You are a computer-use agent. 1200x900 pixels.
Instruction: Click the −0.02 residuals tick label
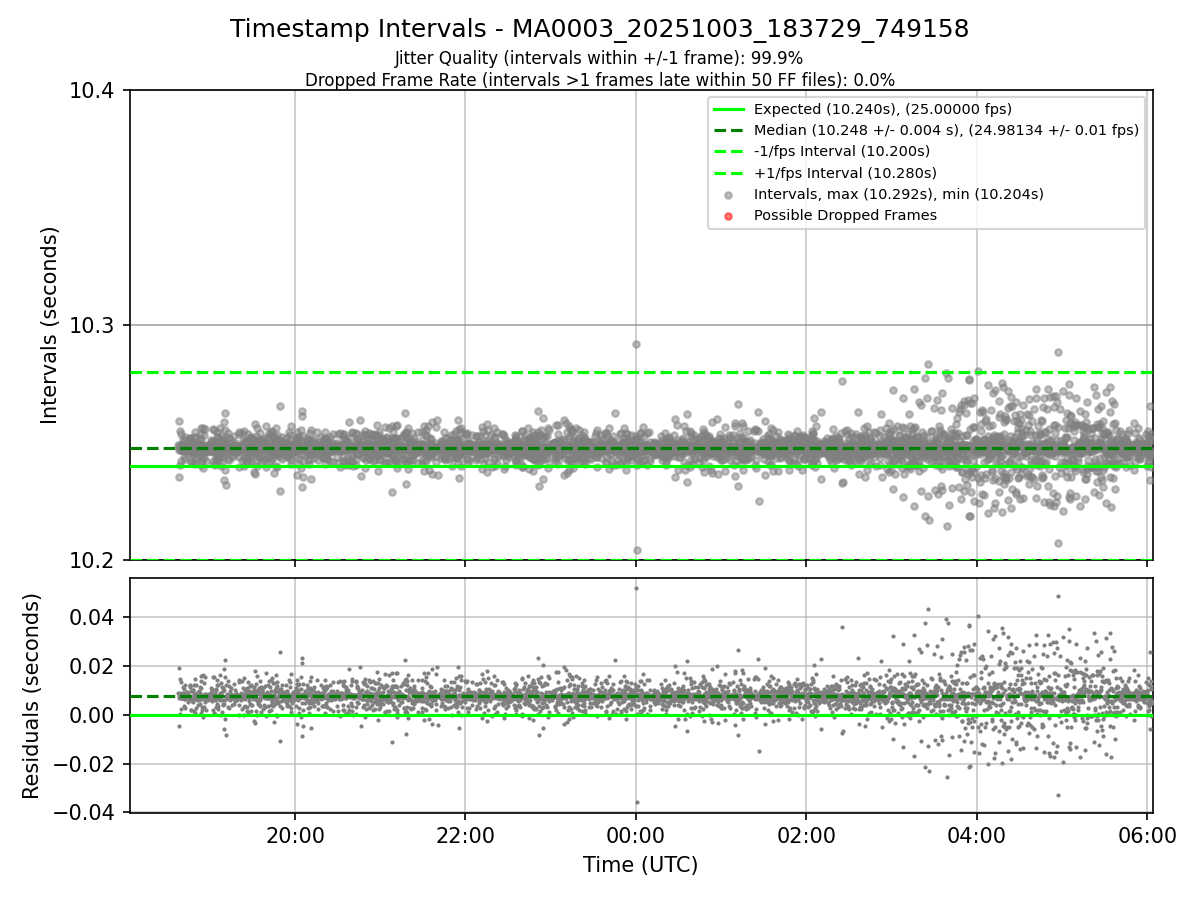point(85,764)
